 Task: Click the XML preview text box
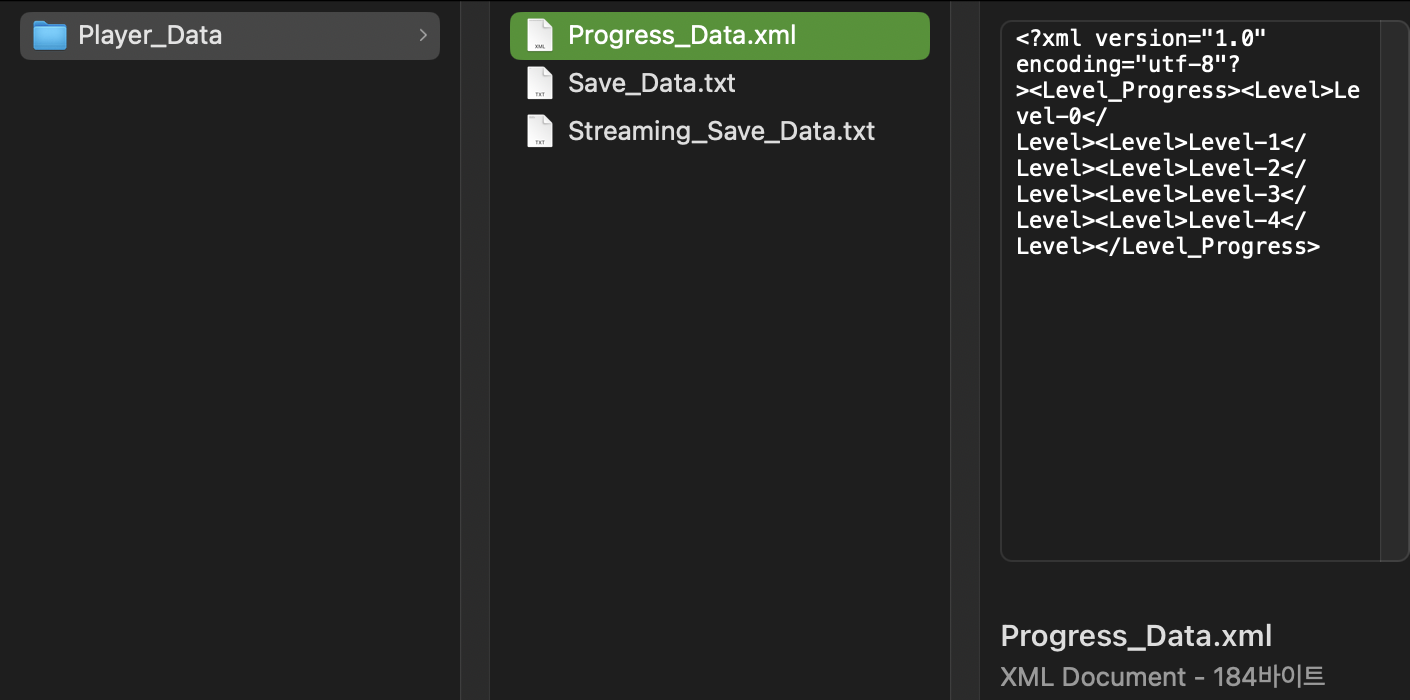click(x=1190, y=400)
